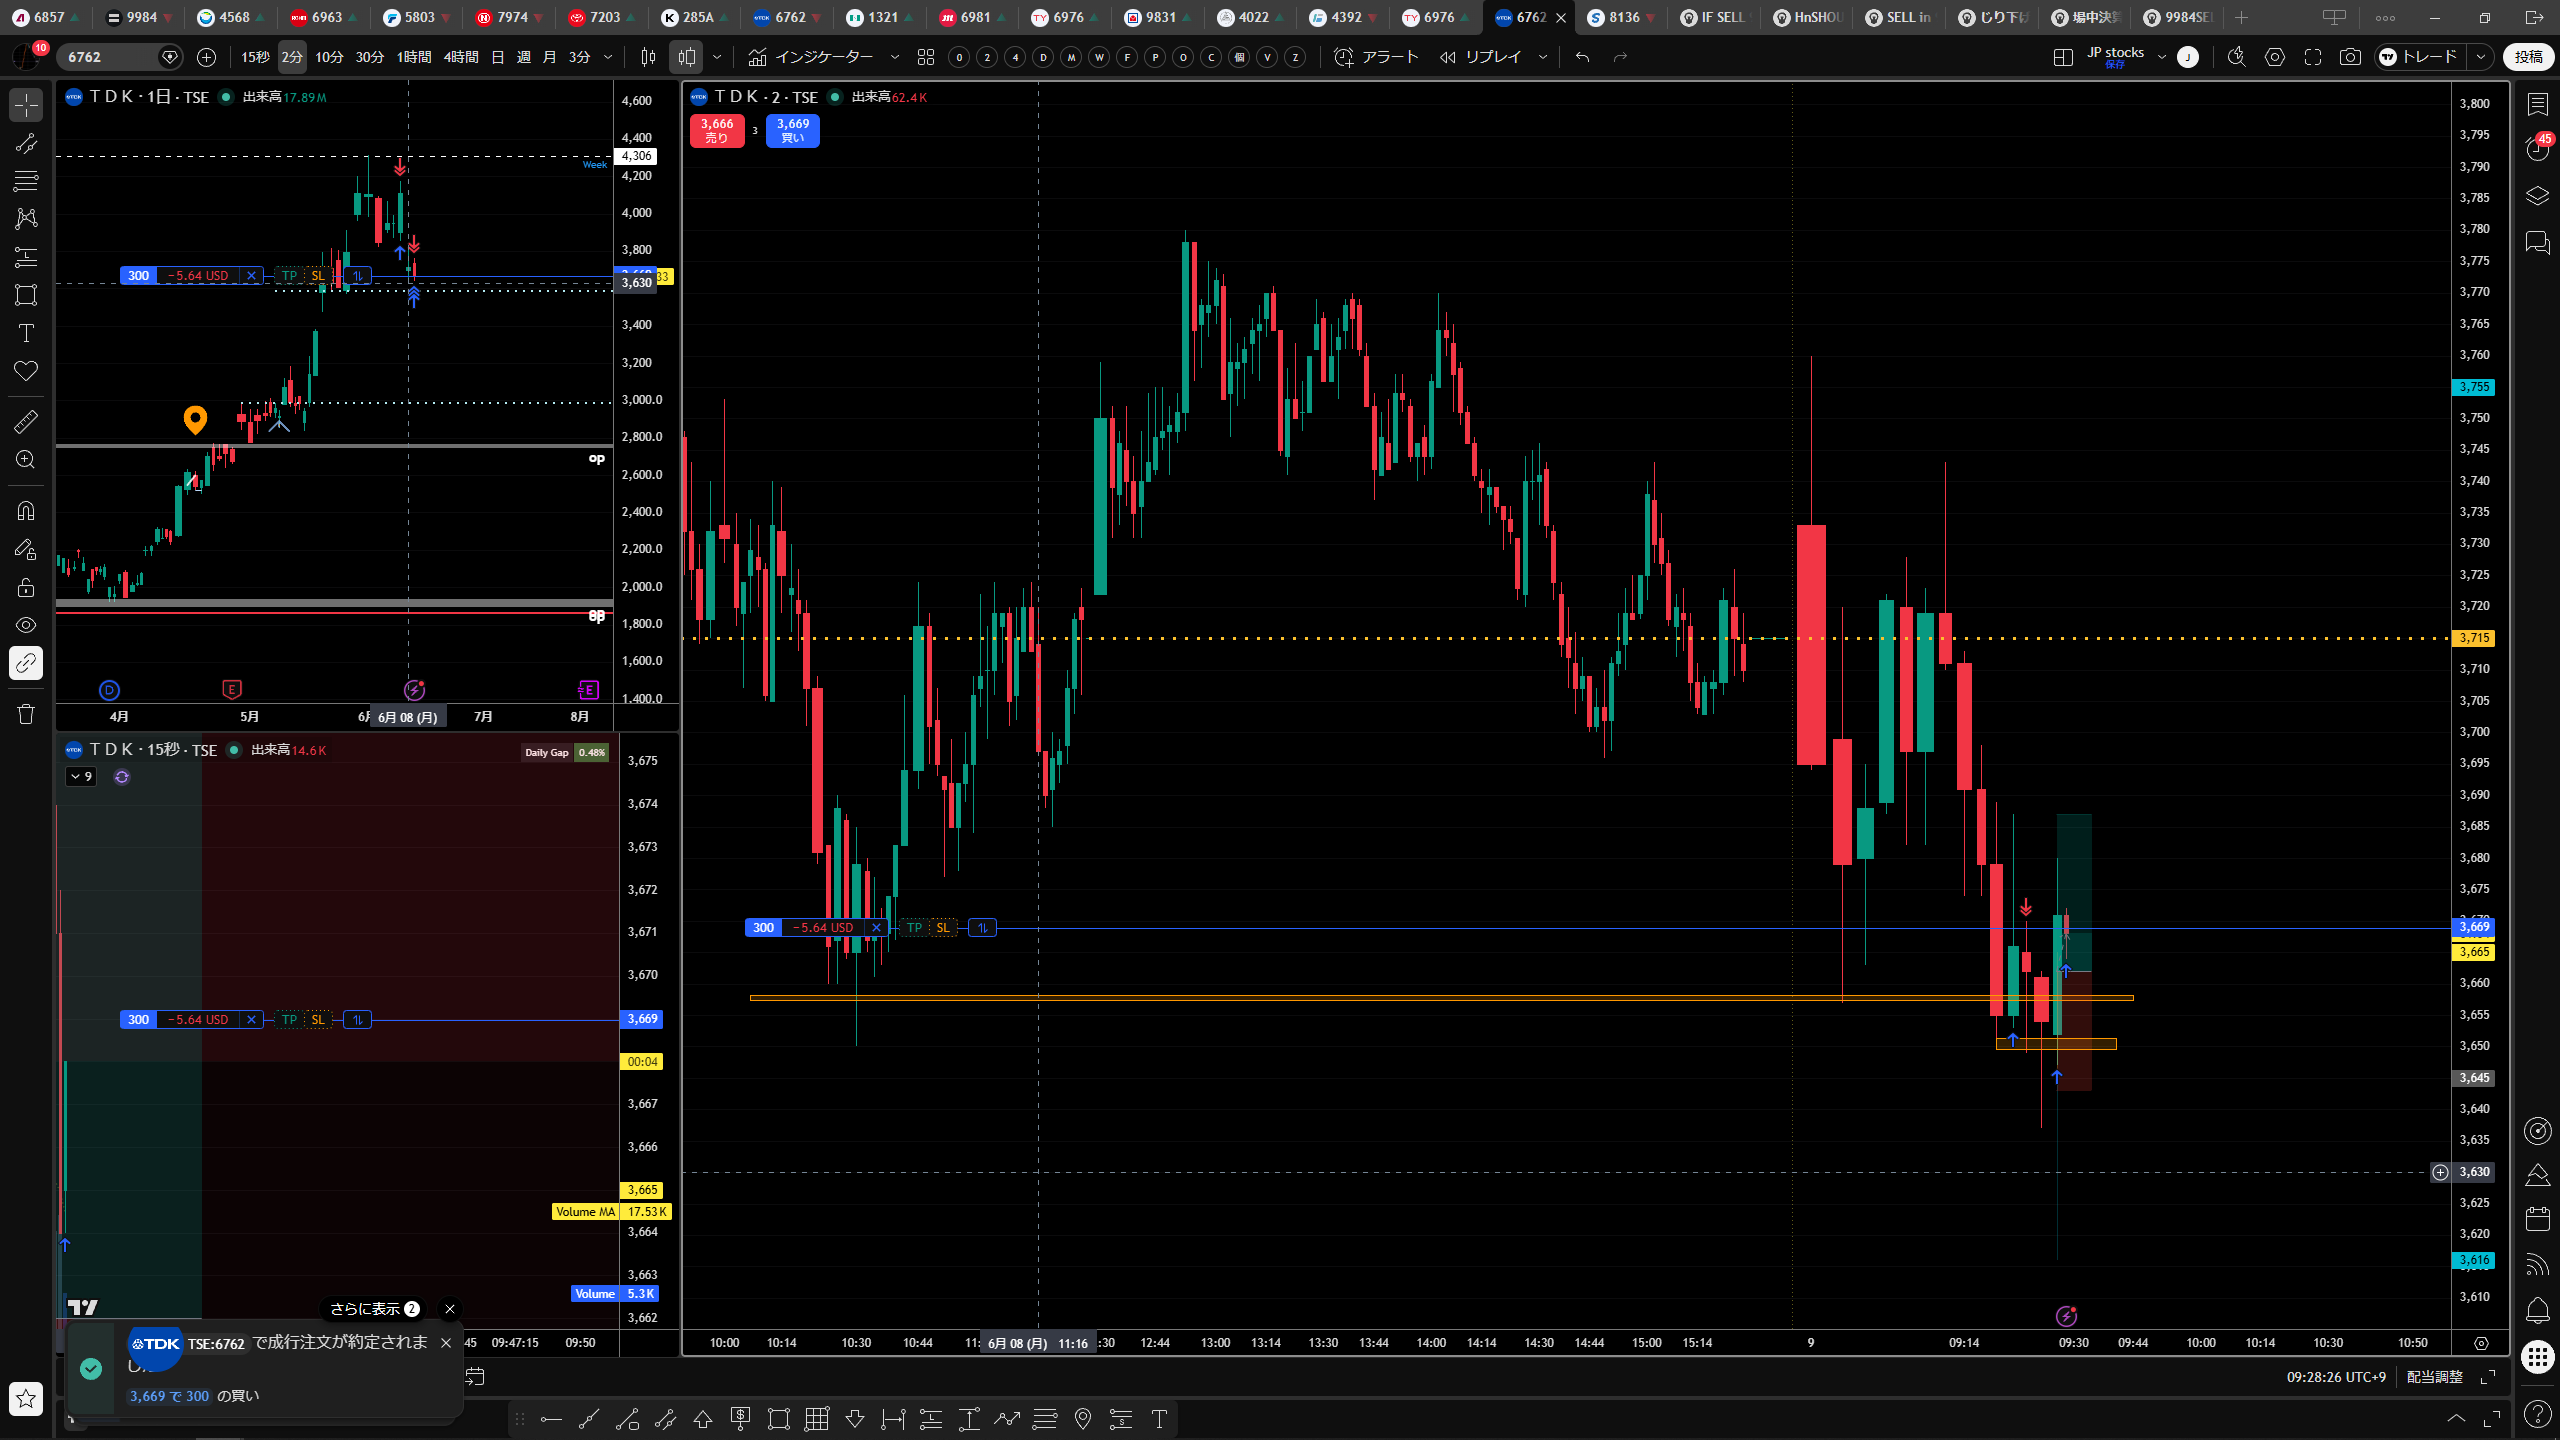Toggle drawing sync link icon
The height and width of the screenshot is (1440, 2560).
tap(26, 663)
